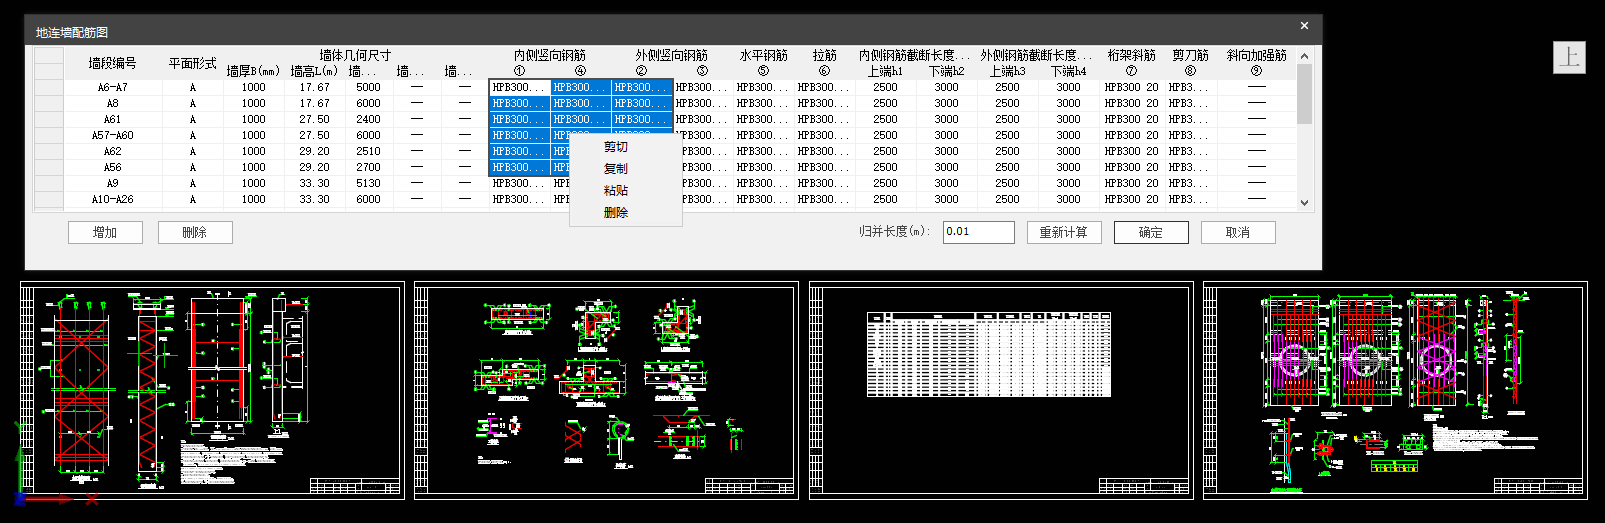This screenshot has height=523, width=1605.
Task: Click the 墙段编号 column header
Action: click(x=113, y=63)
